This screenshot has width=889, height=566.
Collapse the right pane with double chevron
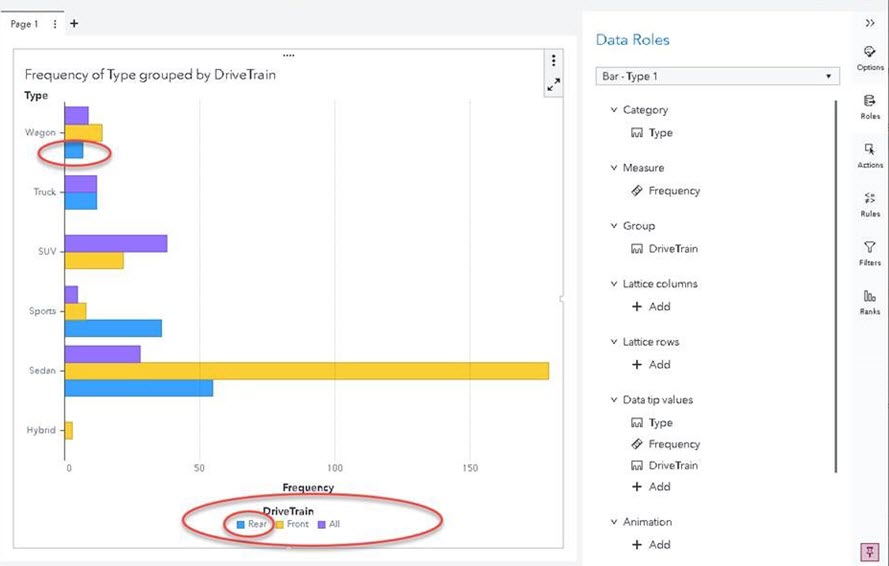[870, 23]
